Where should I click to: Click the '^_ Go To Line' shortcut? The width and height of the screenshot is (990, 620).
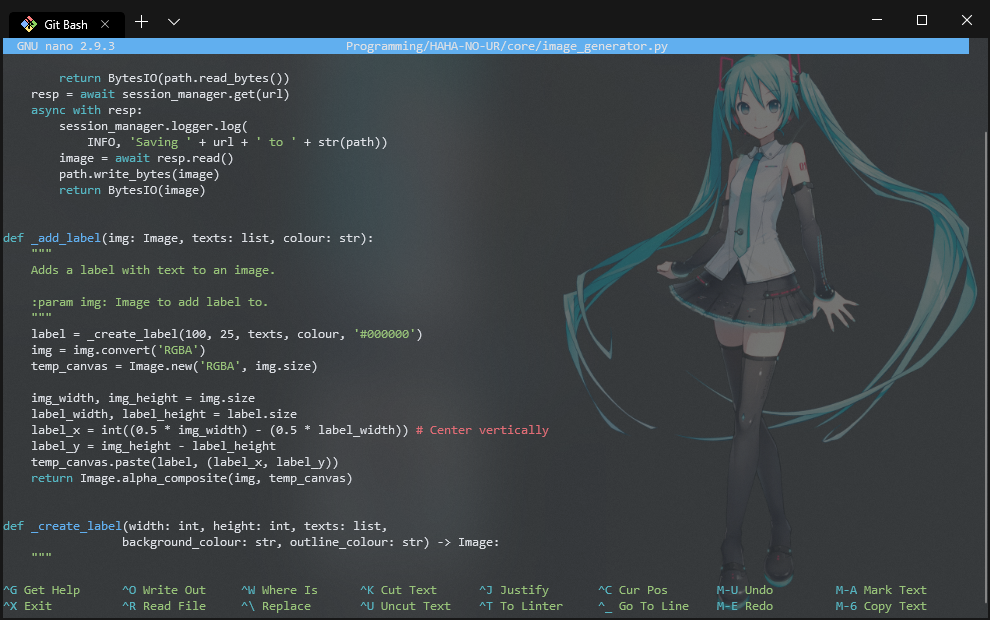pyautogui.click(x=643, y=606)
